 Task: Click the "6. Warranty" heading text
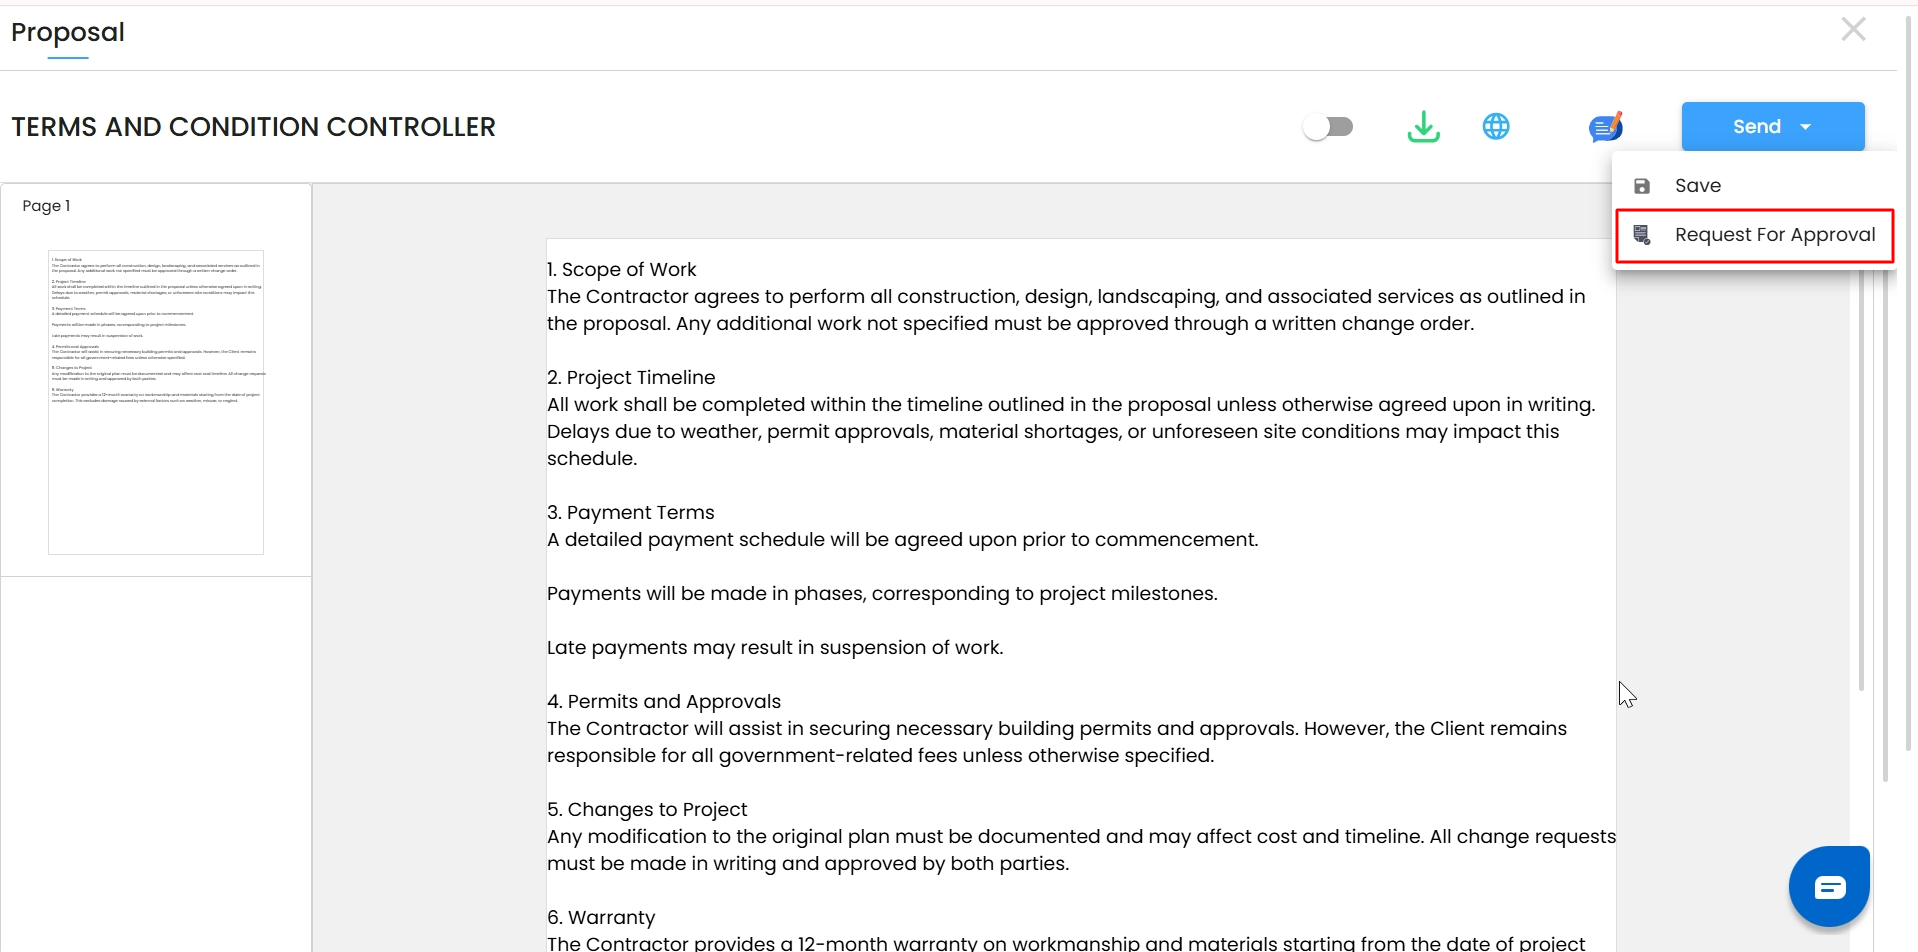pos(601,918)
